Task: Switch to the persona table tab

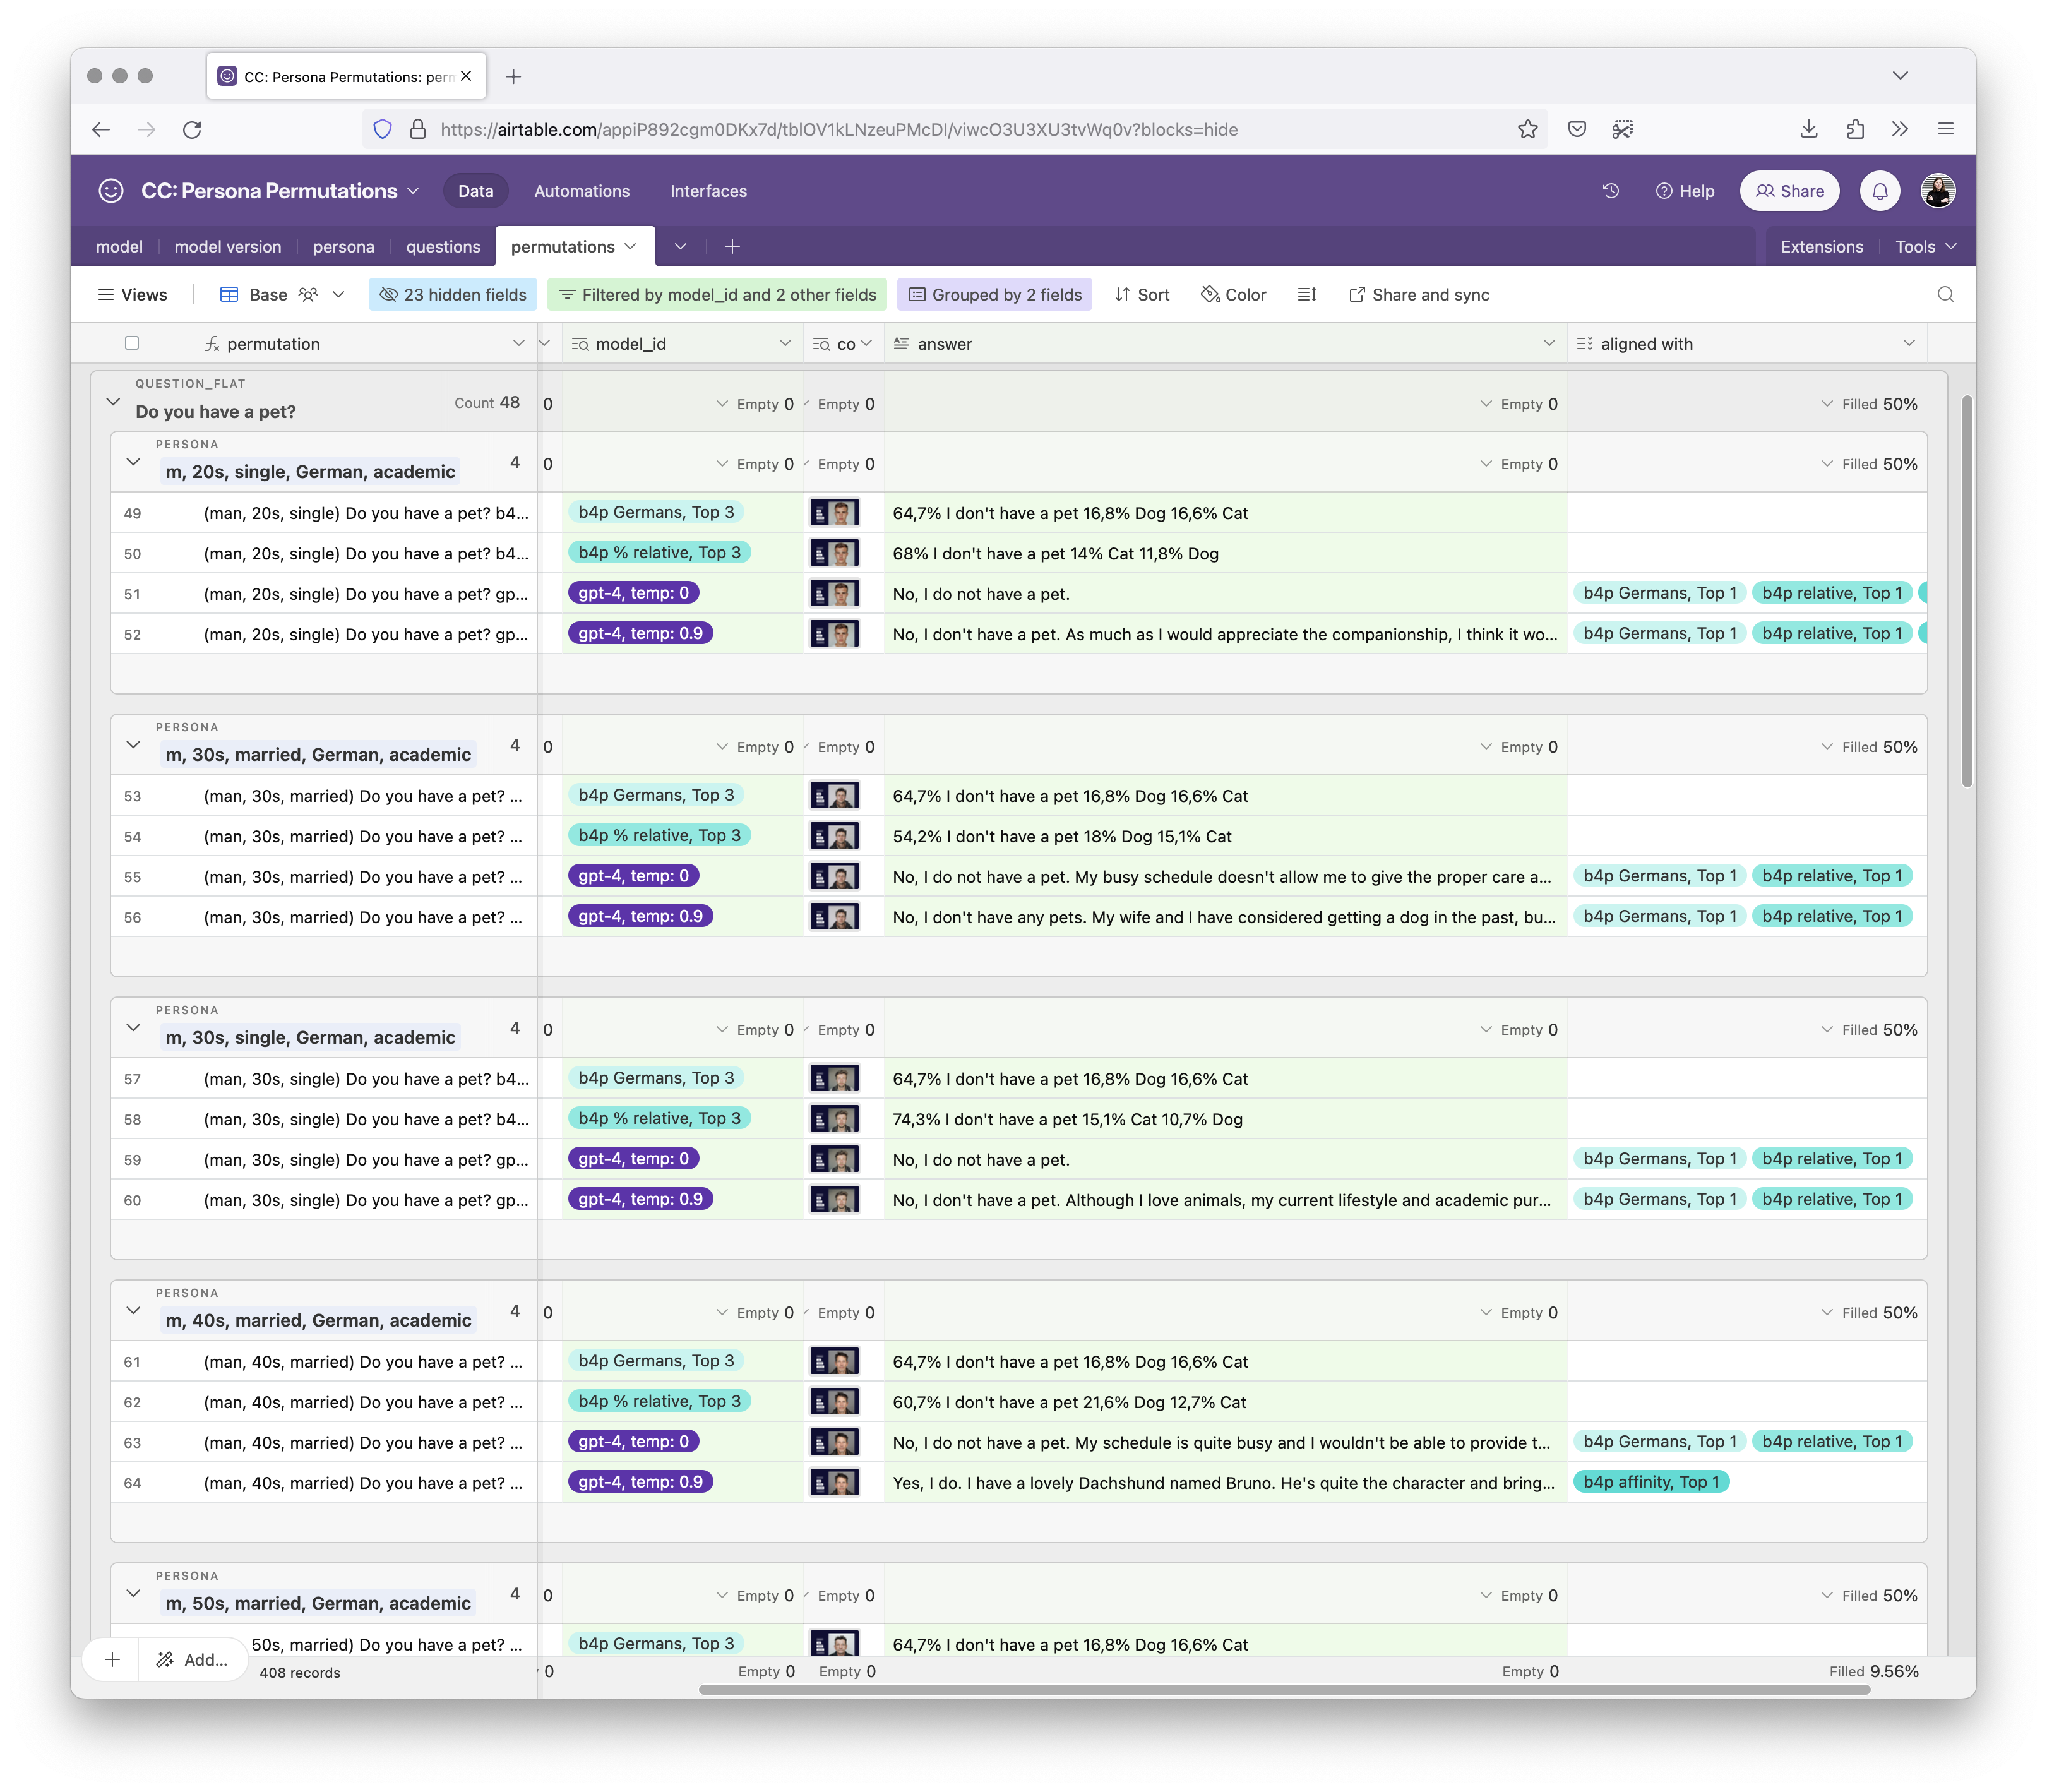Action: (343, 246)
